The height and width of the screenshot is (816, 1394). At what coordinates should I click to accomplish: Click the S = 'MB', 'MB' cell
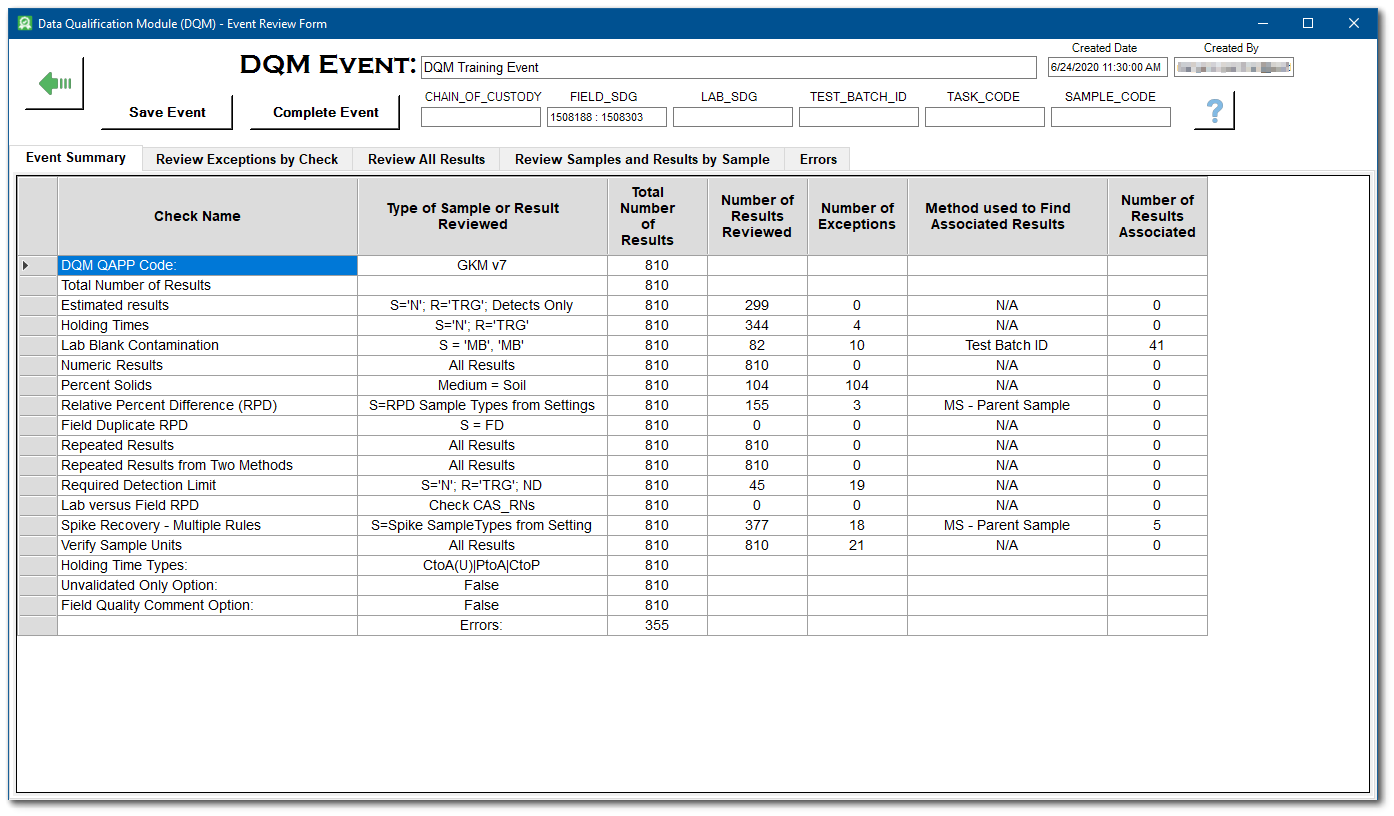[482, 345]
